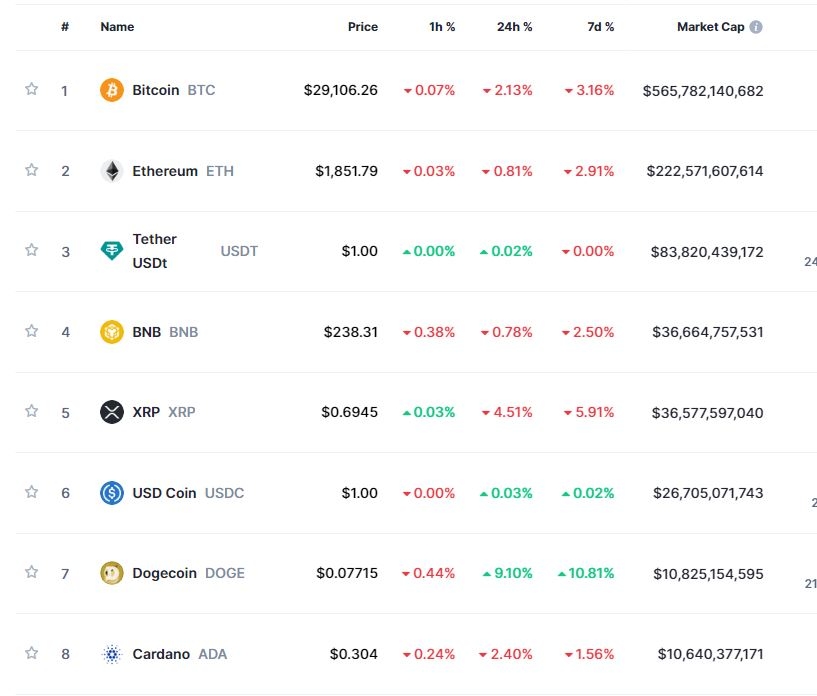
Task: Open the Cardano name link
Action: pyautogui.click(x=160, y=654)
